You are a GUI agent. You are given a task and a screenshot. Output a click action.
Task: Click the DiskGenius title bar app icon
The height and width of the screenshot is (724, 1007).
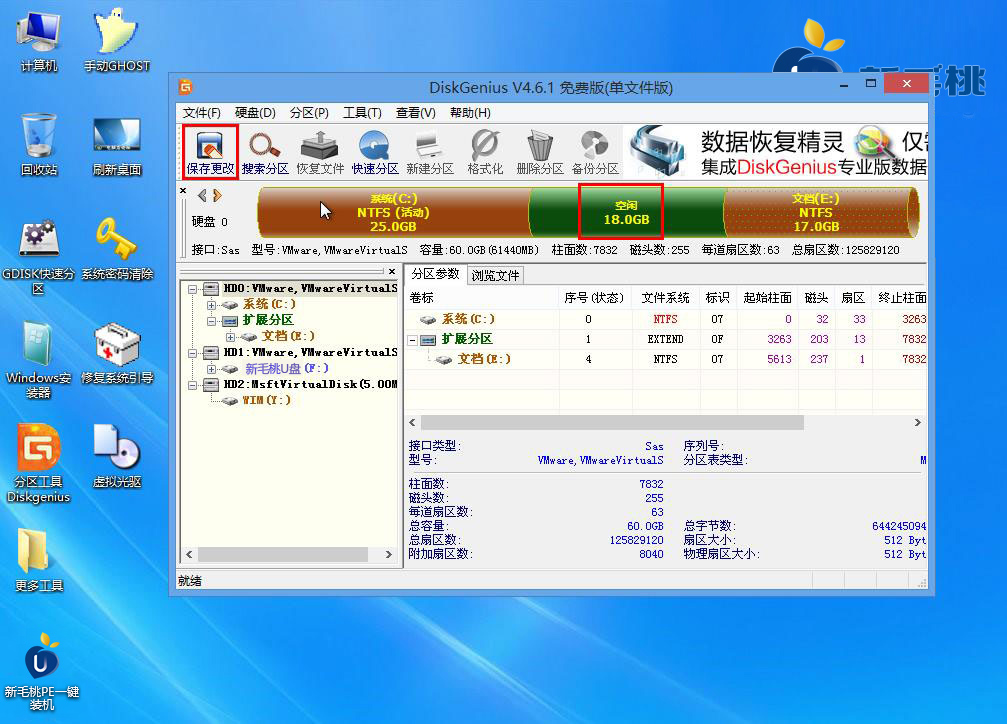tap(186, 86)
